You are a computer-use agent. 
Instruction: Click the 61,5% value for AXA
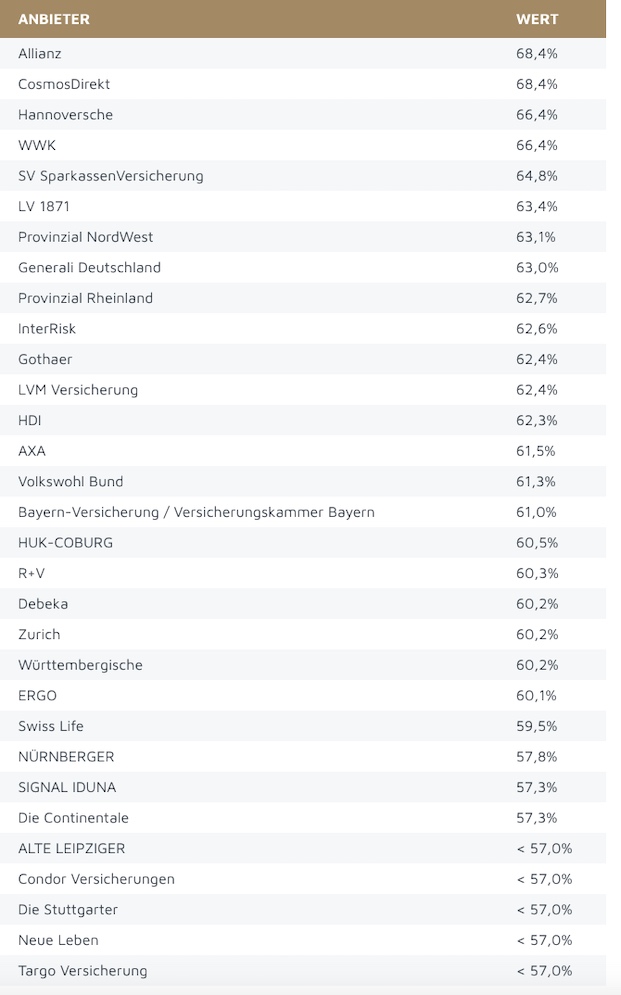536,451
